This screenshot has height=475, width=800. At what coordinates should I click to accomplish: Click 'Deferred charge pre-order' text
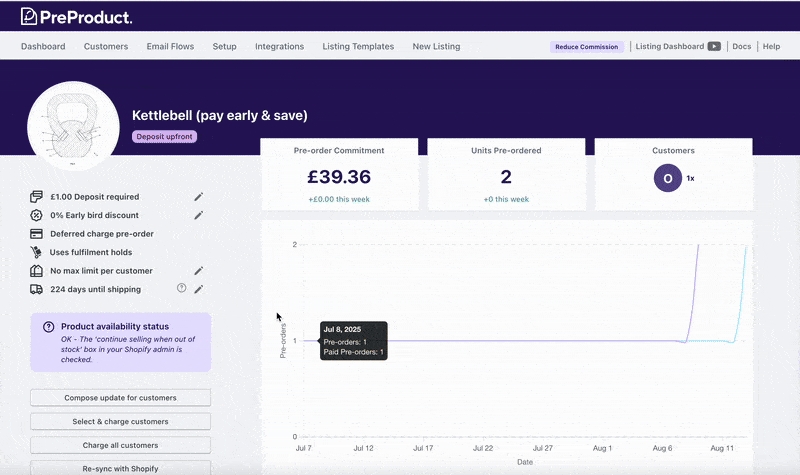pyautogui.click(x=102, y=234)
